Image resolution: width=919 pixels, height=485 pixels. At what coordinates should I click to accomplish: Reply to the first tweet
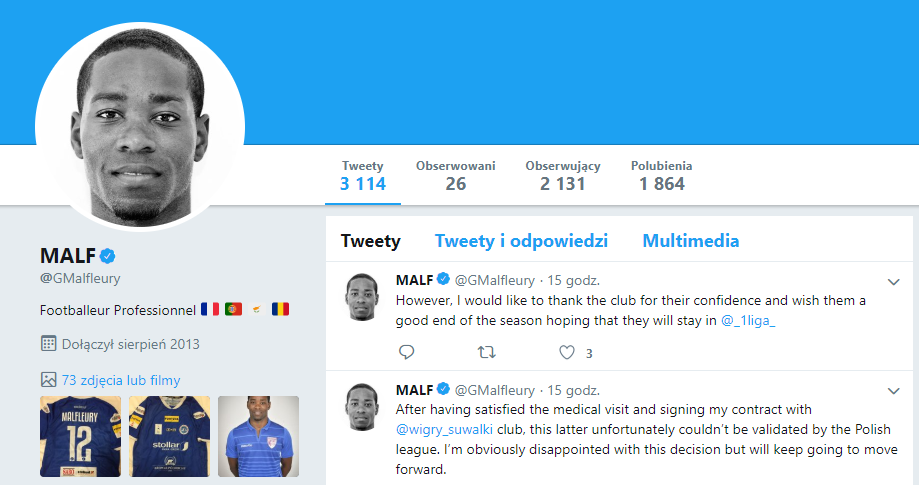pos(406,352)
